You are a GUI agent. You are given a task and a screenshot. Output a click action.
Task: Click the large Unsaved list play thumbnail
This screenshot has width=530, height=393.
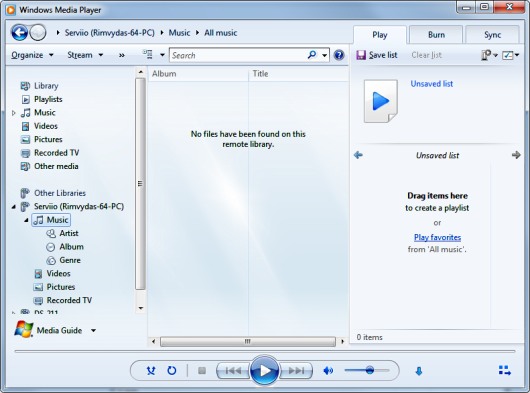pos(381,101)
